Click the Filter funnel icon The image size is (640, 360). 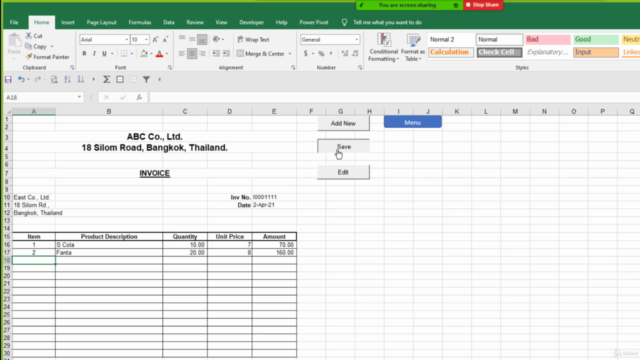click(146, 79)
